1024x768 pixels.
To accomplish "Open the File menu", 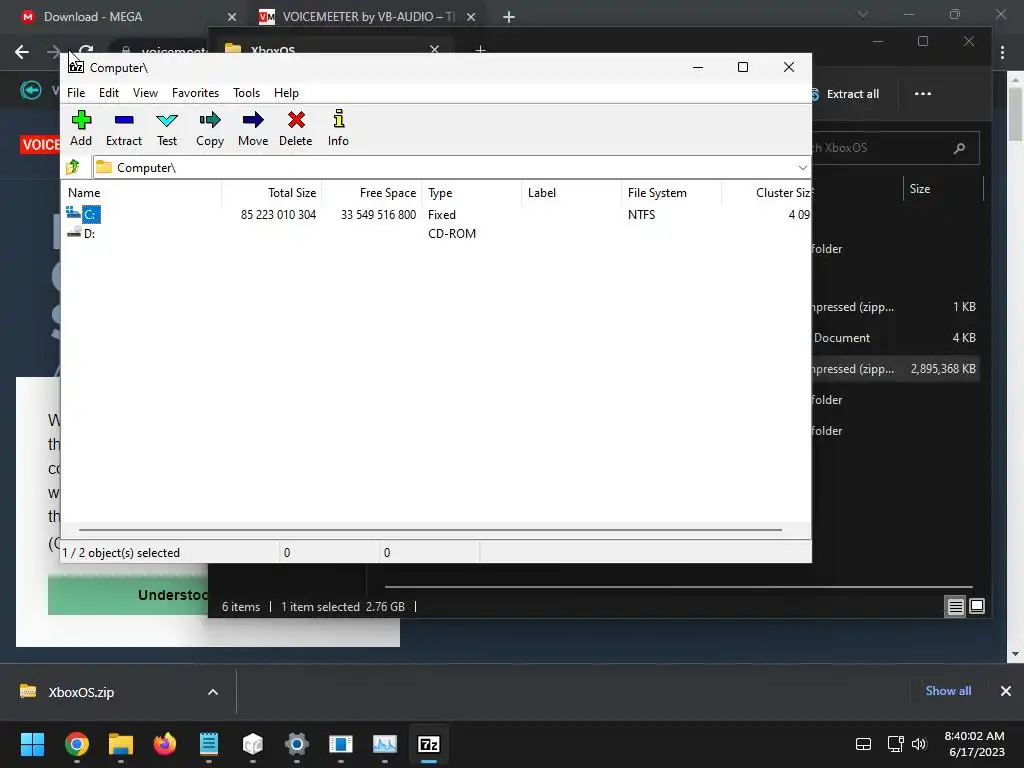I will [x=76, y=93].
